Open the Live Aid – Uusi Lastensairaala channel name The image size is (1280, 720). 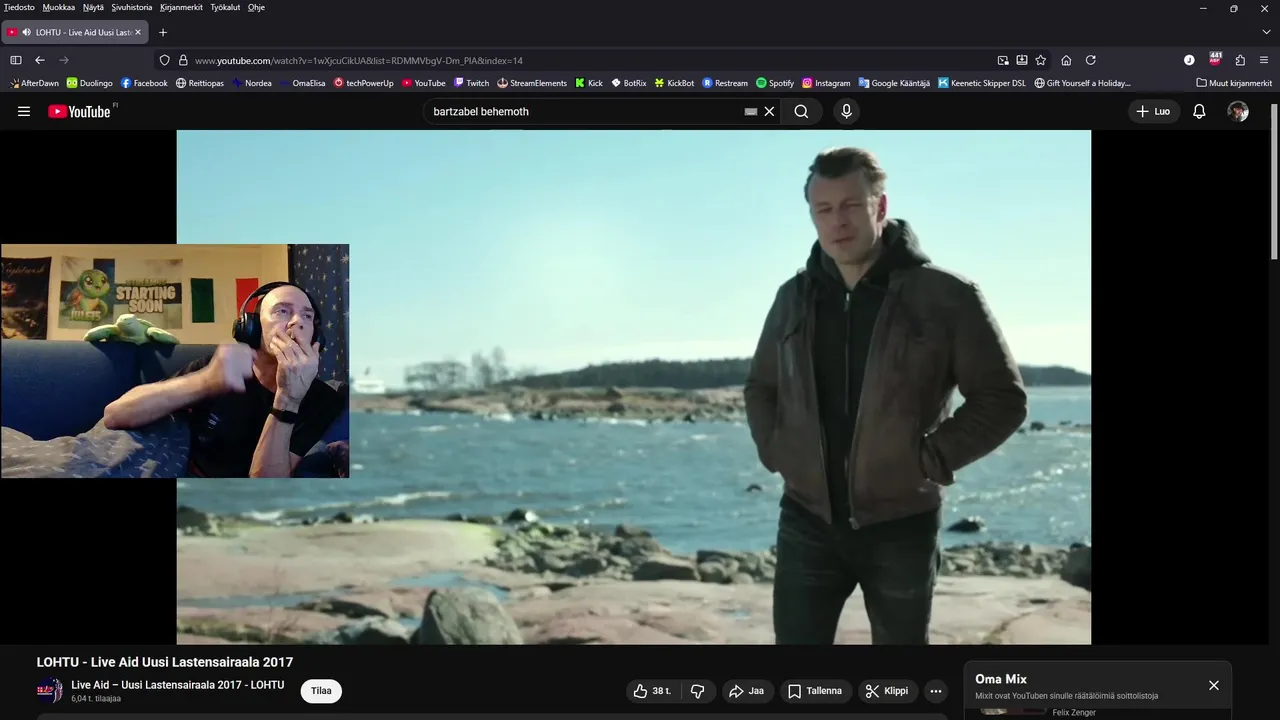pyautogui.click(x=178, y=685)
